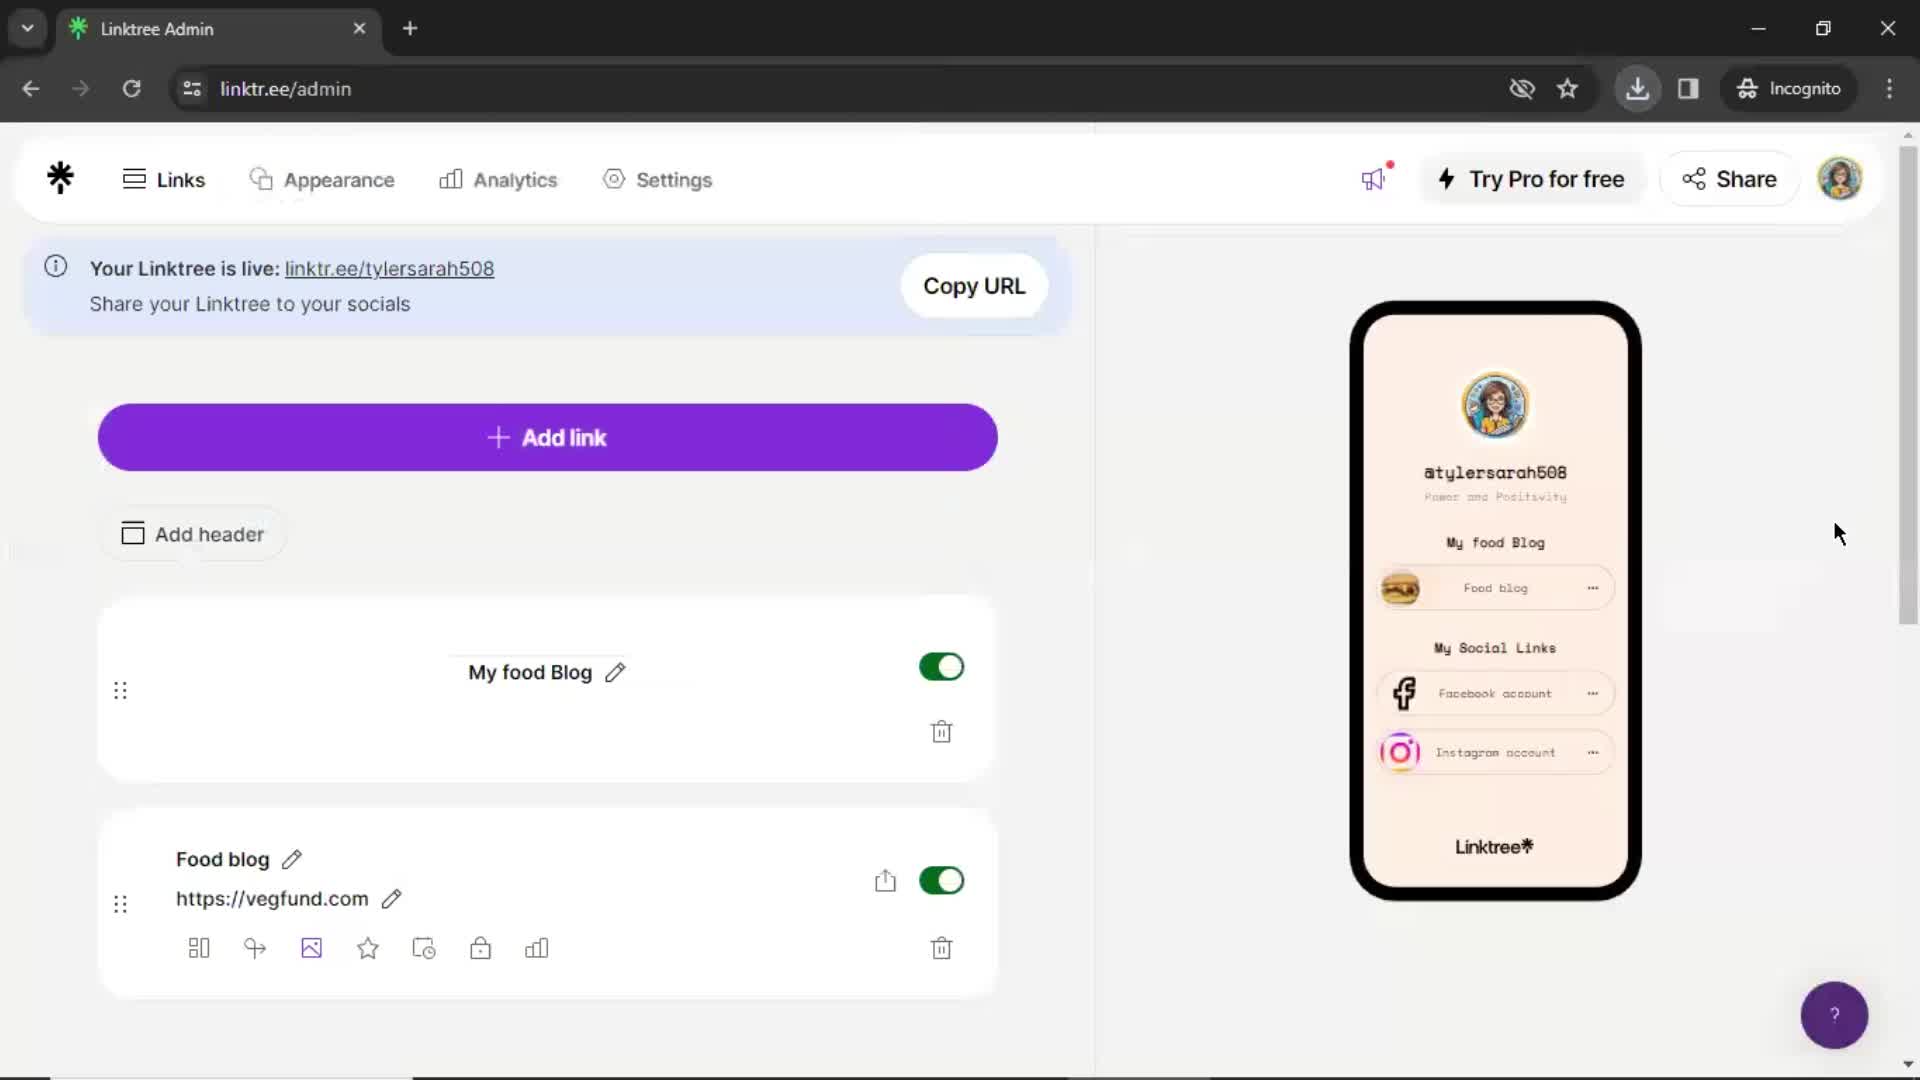The image size is (1920, 1080).
Task: Toggle the Food blog link on/off
Action: pos(942,881)
